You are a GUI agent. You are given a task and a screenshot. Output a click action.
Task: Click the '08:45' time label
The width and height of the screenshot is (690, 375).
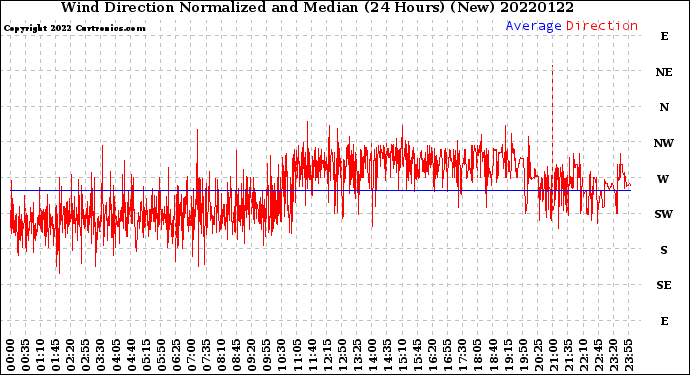237,356
